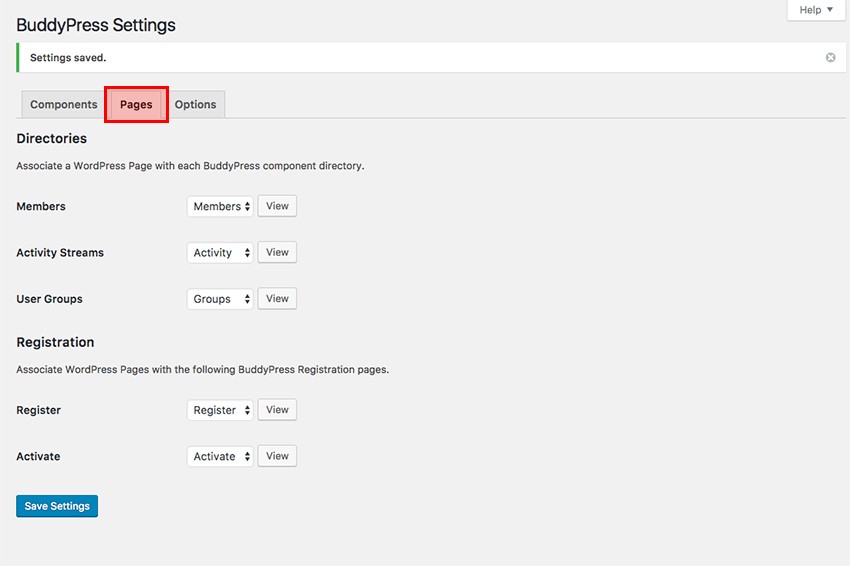The width and height of the screenshot is (850, 566).
Task: Dismiss the Settings saved notice
Action: pyautogui.click(x=830, y=57)
